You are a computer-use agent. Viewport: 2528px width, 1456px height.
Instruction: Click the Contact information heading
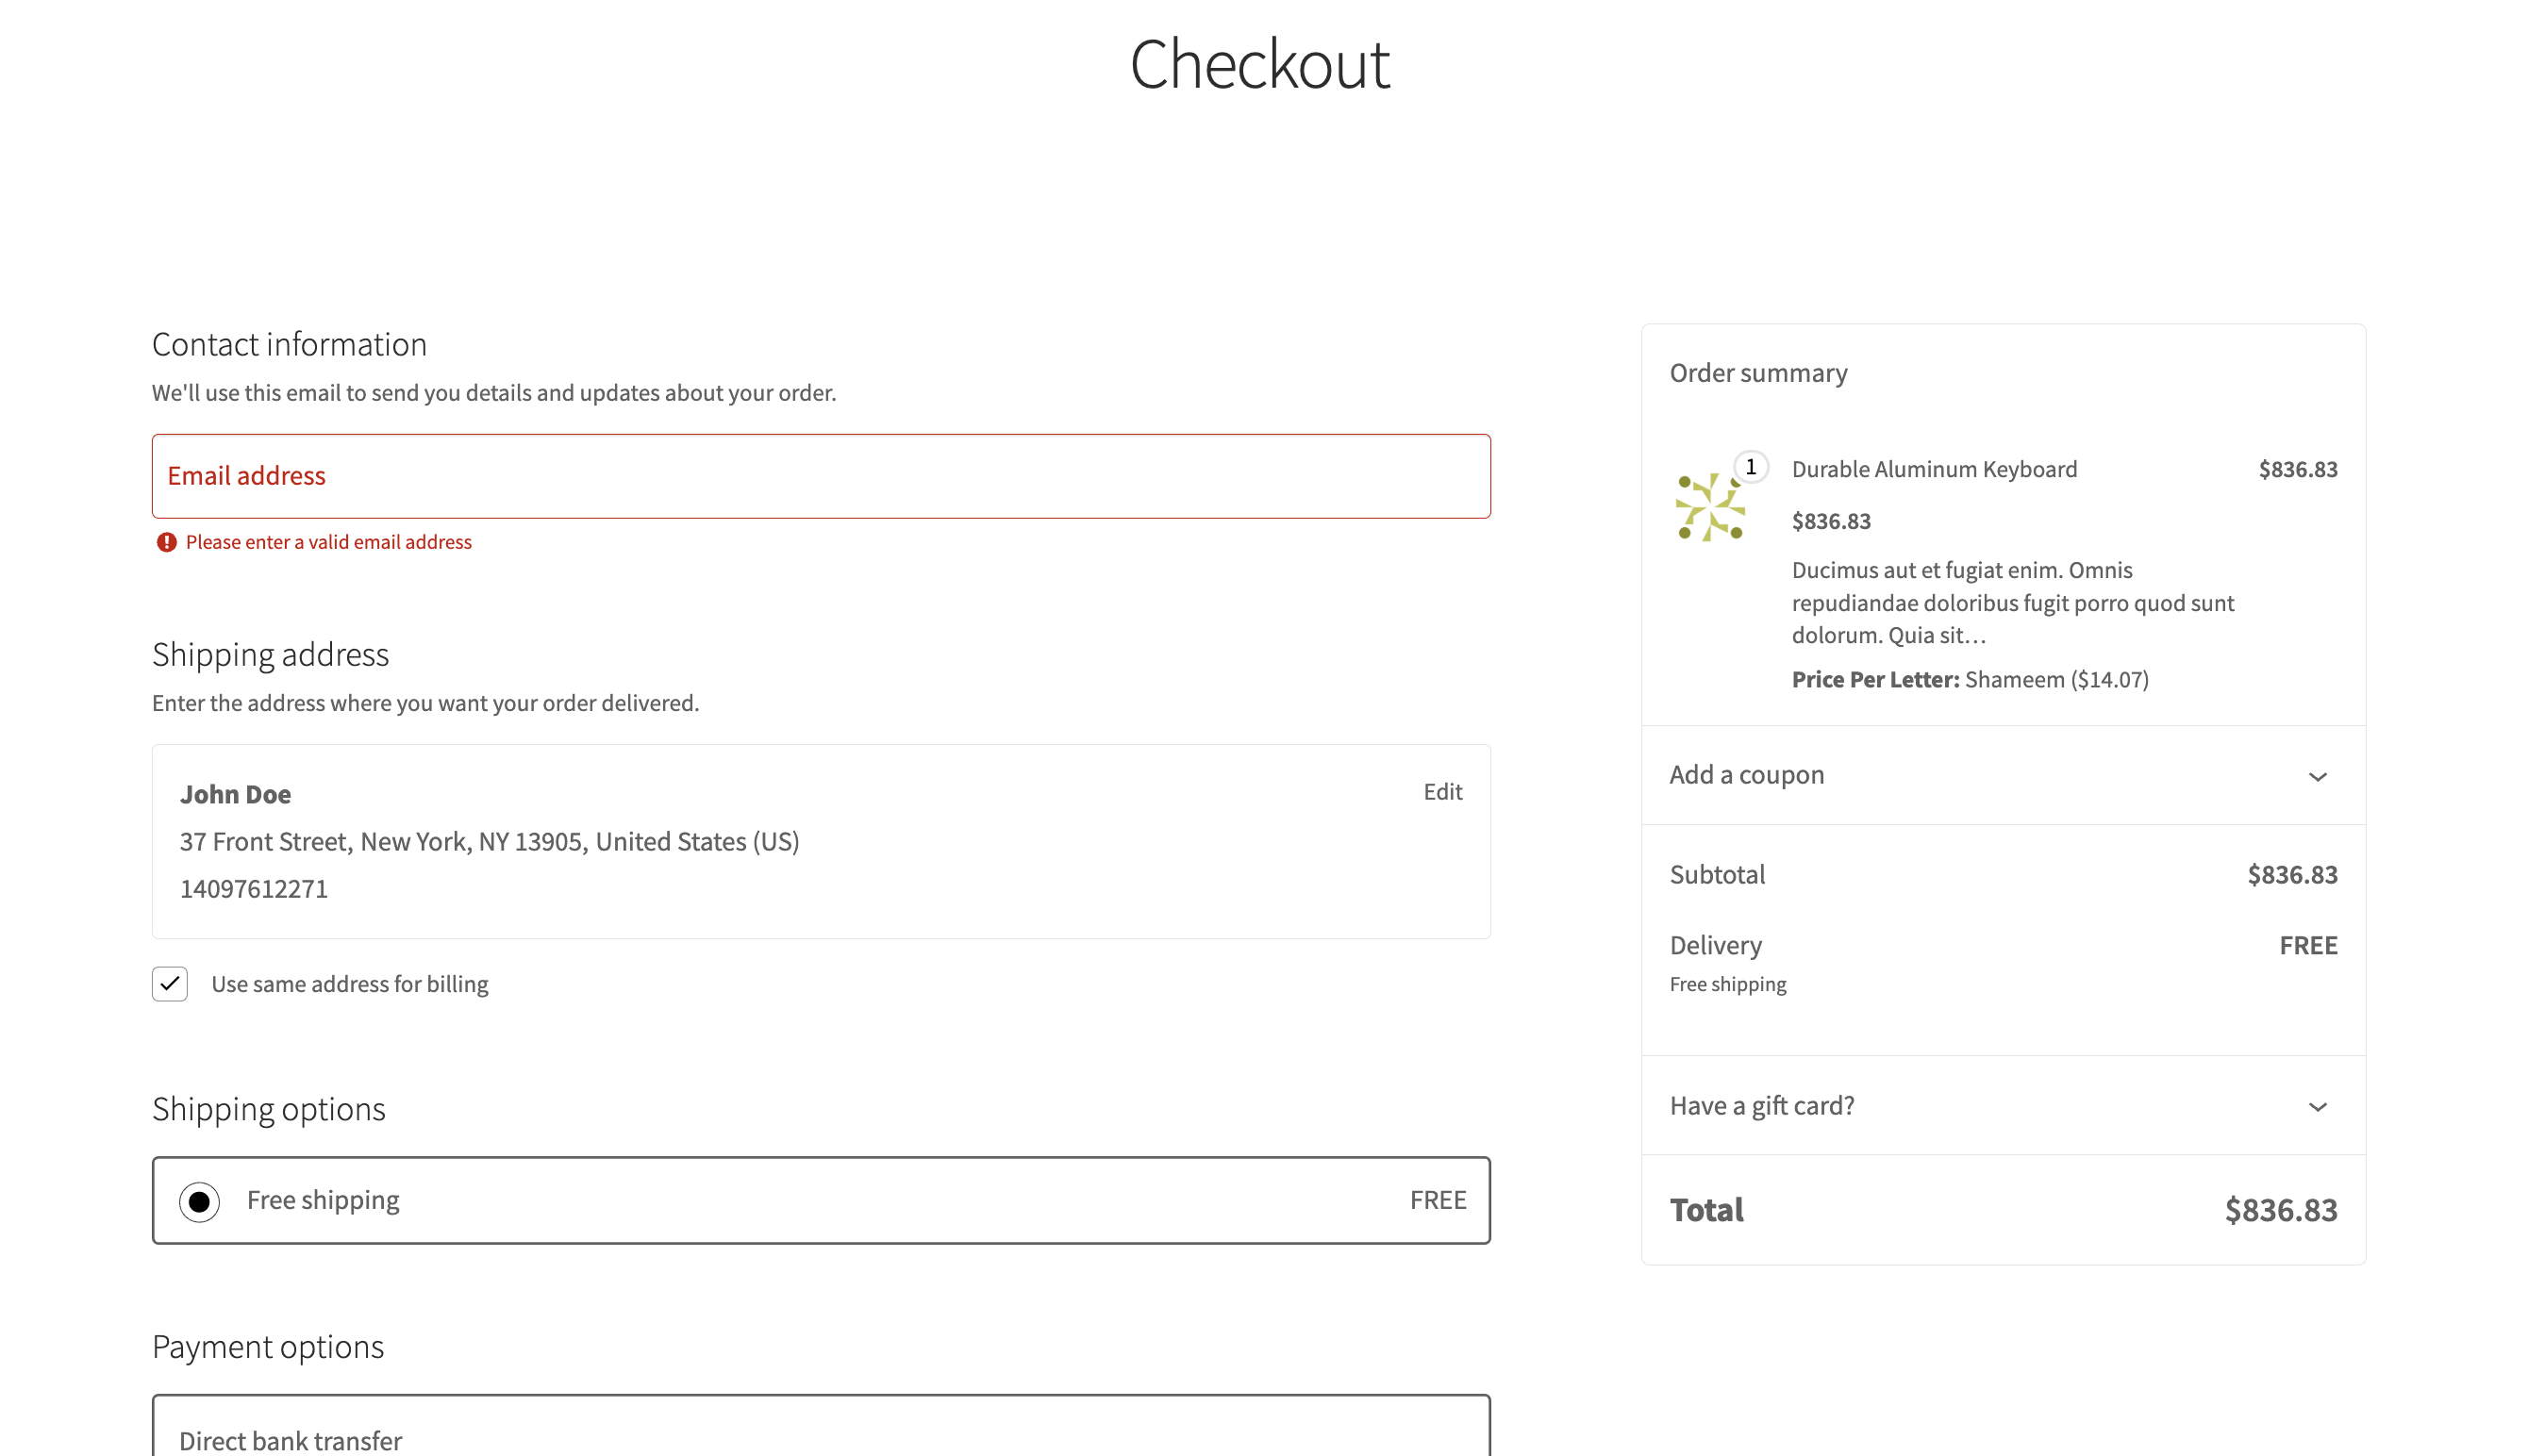(x=289, y=345)
